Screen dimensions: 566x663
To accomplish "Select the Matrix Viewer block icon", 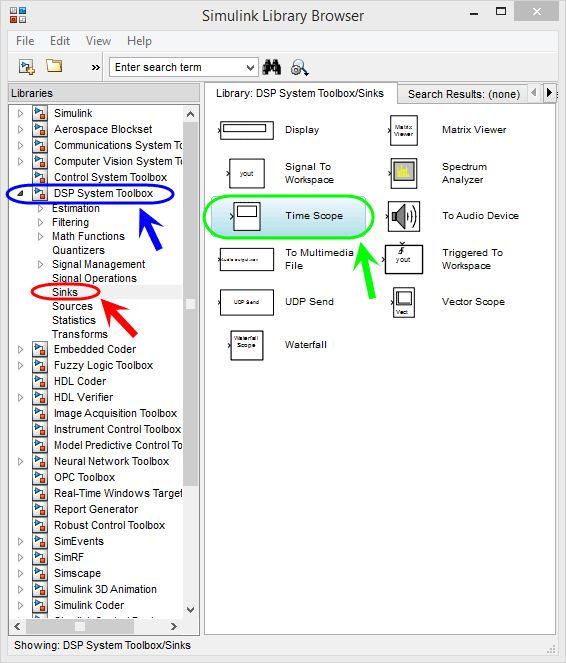I will (x=404, y=130).
